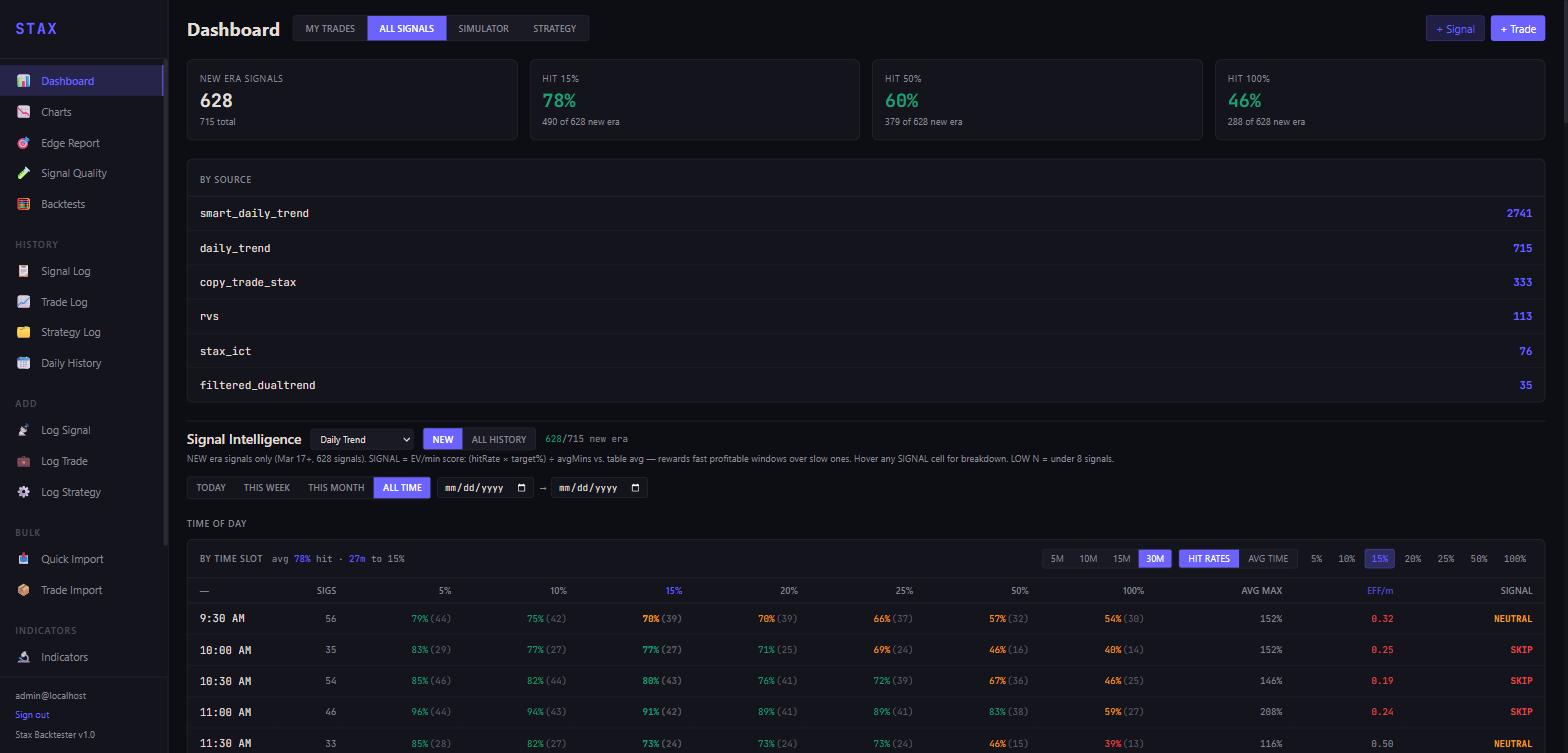Filter by THIS WEEK
Image resolution: width=1568 pixels, height=753 pixels.
[267, 488]
